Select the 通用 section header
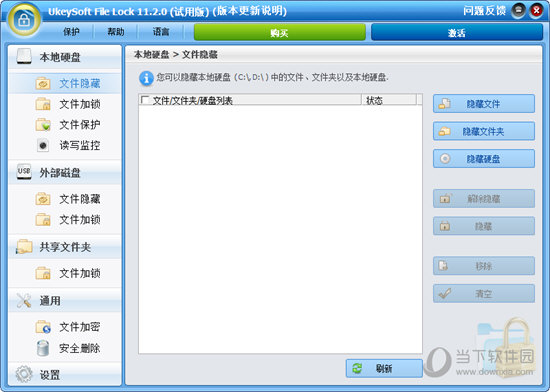Screen dimensions: 550x392 pyautogui.click(x=65, y=301)
